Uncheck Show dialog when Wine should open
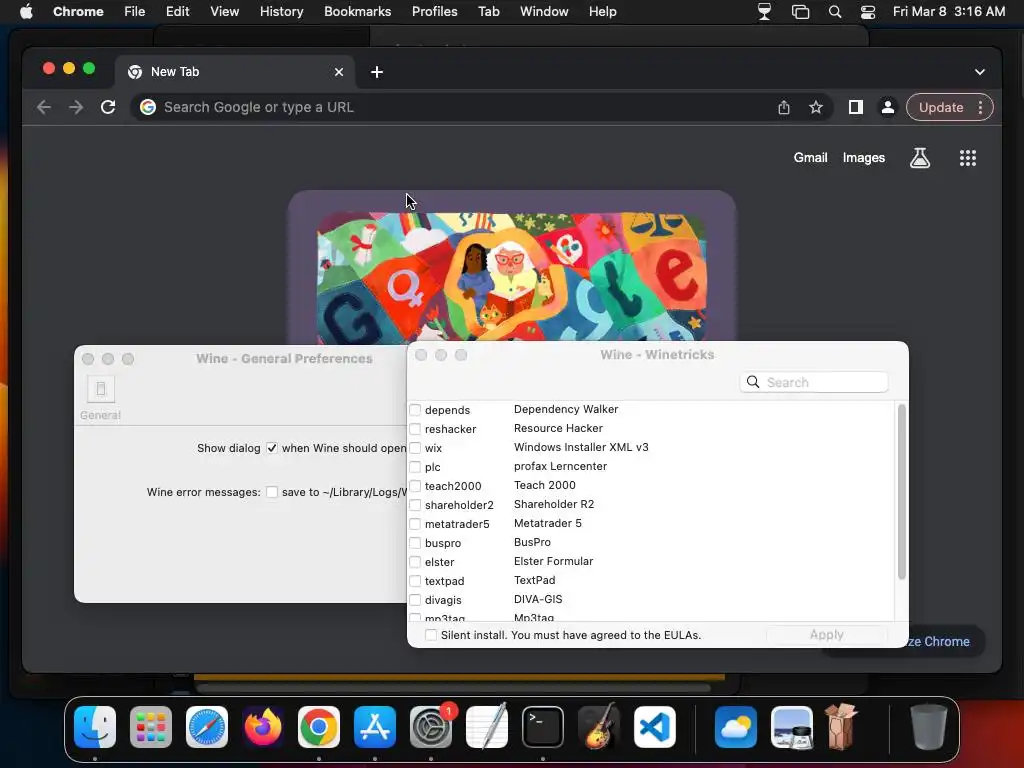Viewport: 1024px width, 768px height. click(272, 448)
